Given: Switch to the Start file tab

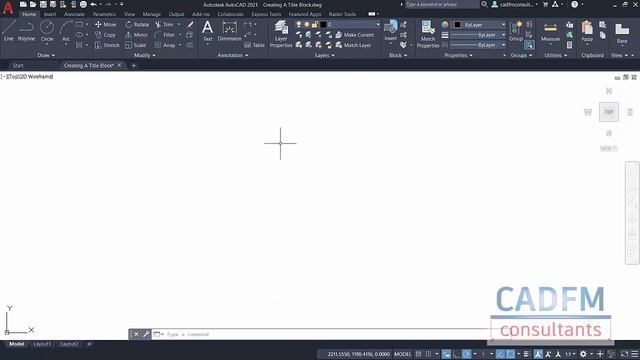Looking at the screenshot, I should (x=18, y=66).
